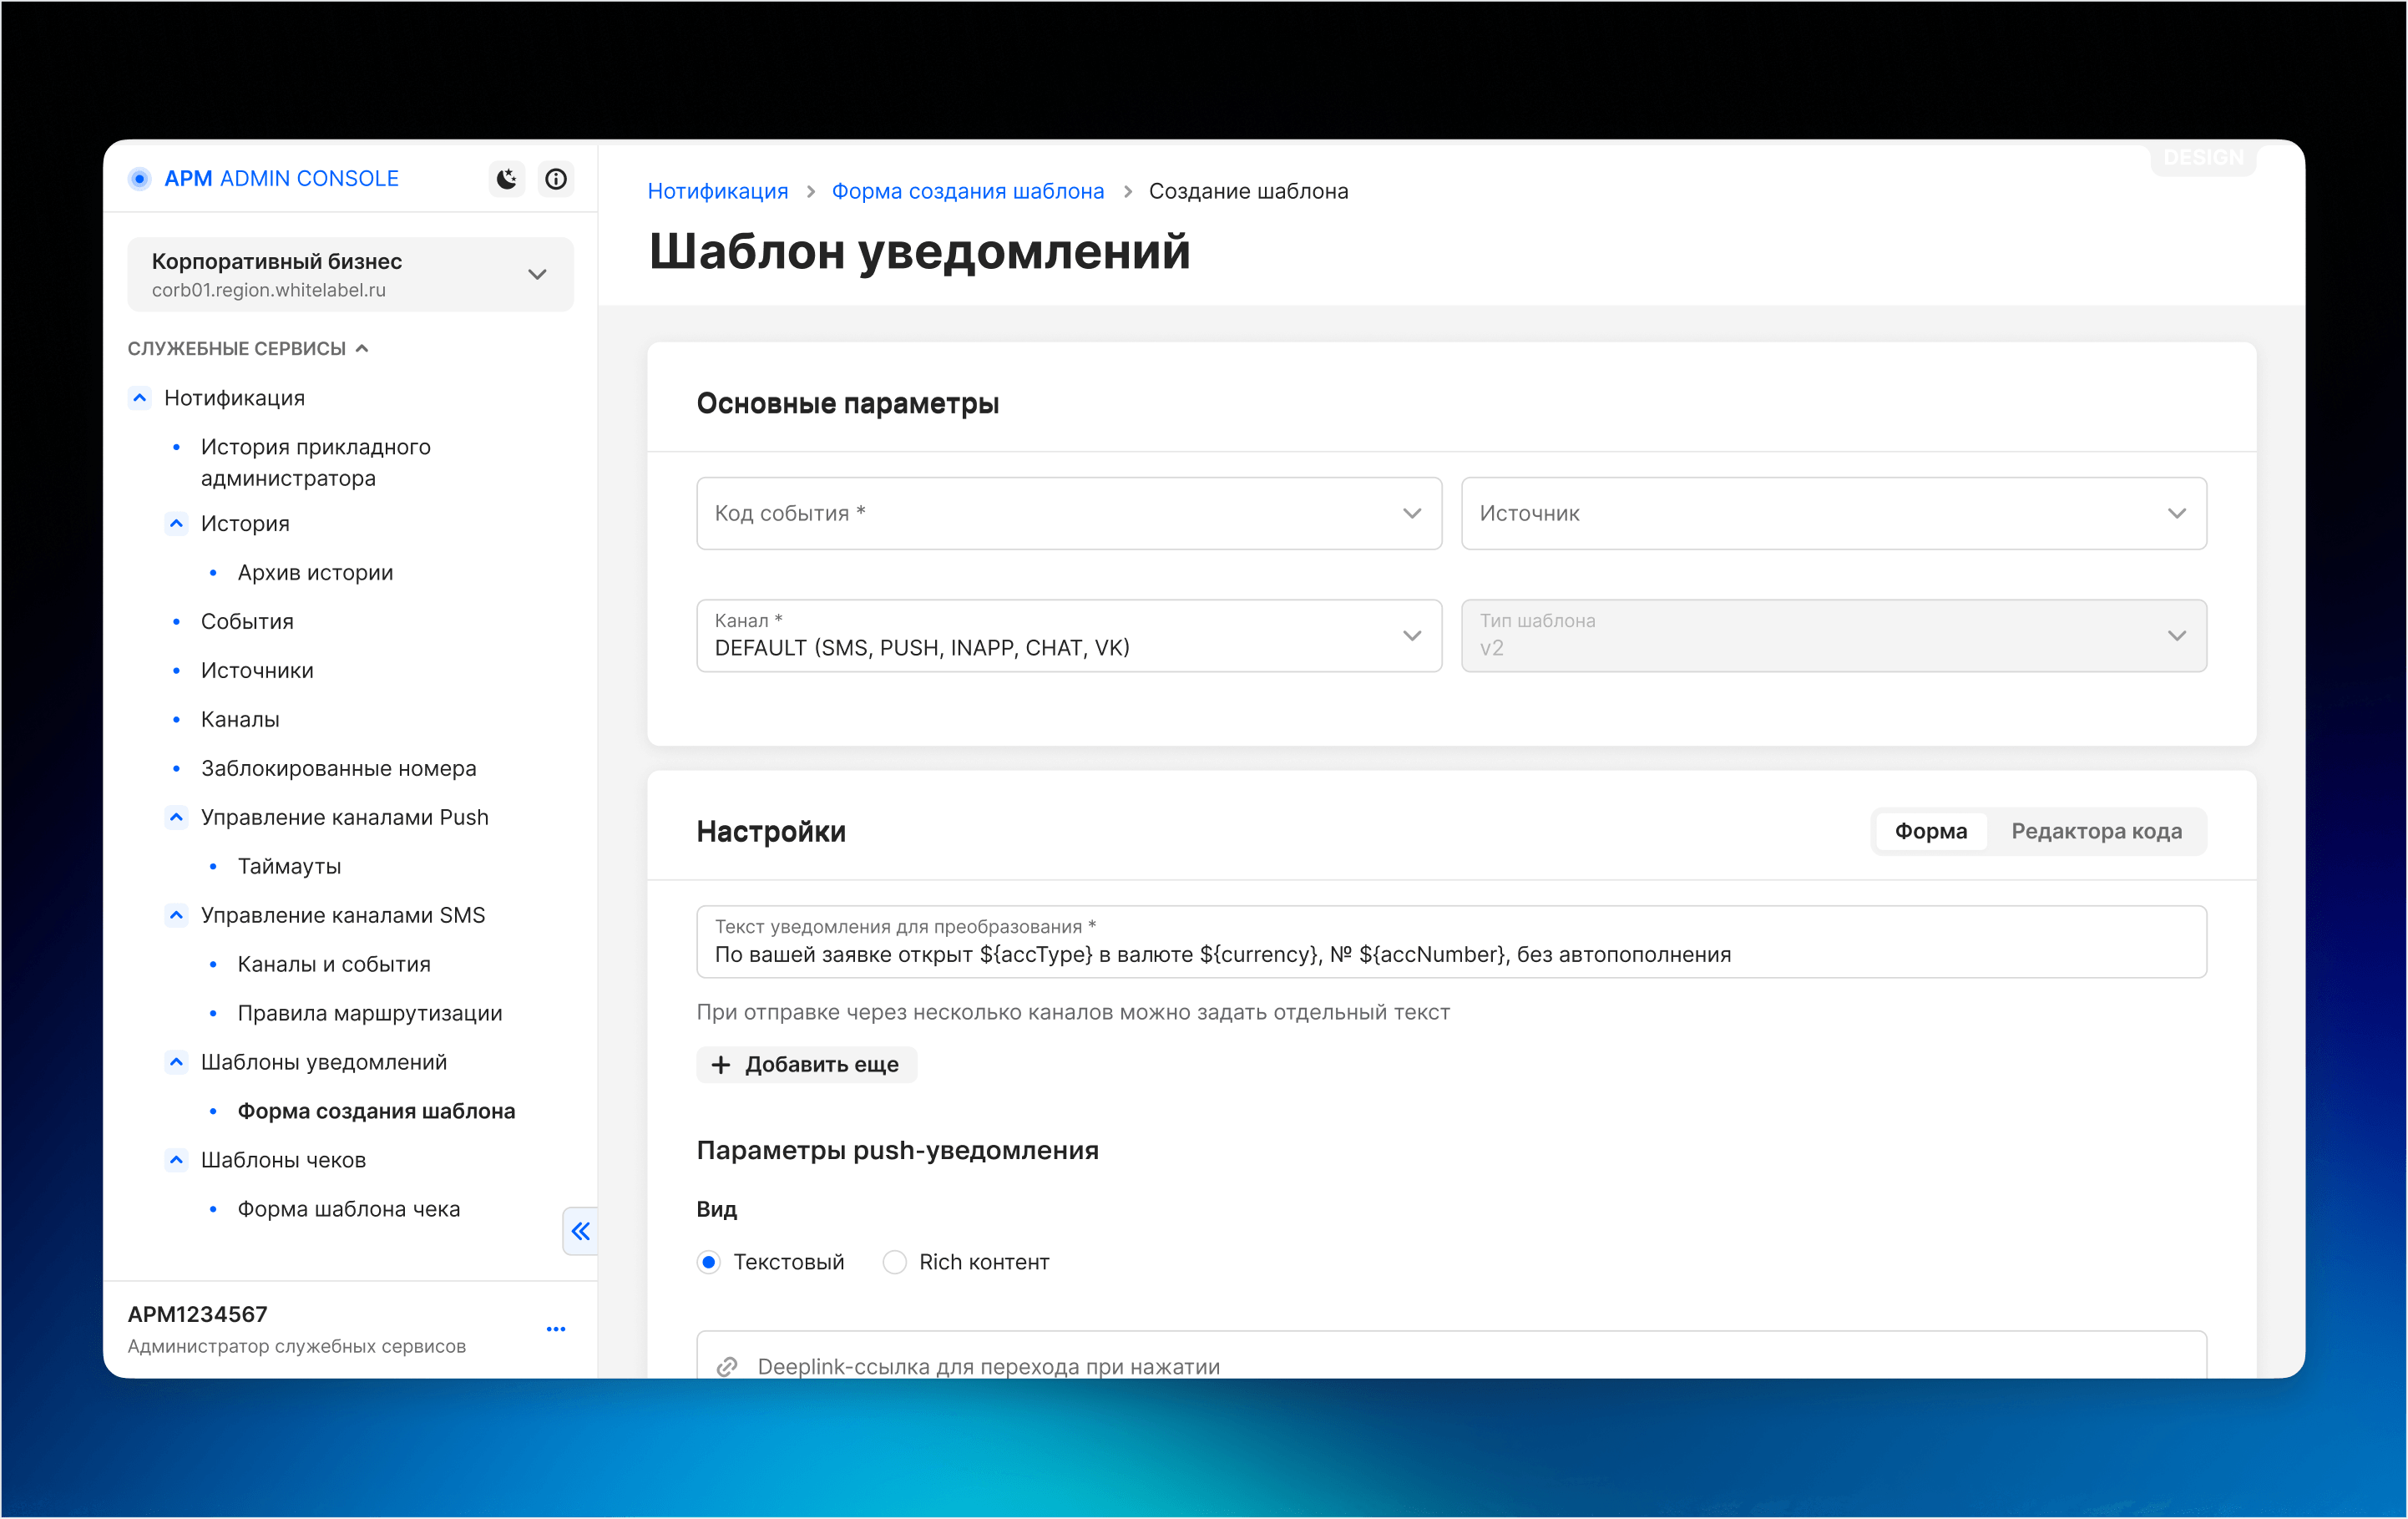Toggle dark mode moon icon
Viewport: 2408px width, 1519px height.
click(x=507, y=179)
